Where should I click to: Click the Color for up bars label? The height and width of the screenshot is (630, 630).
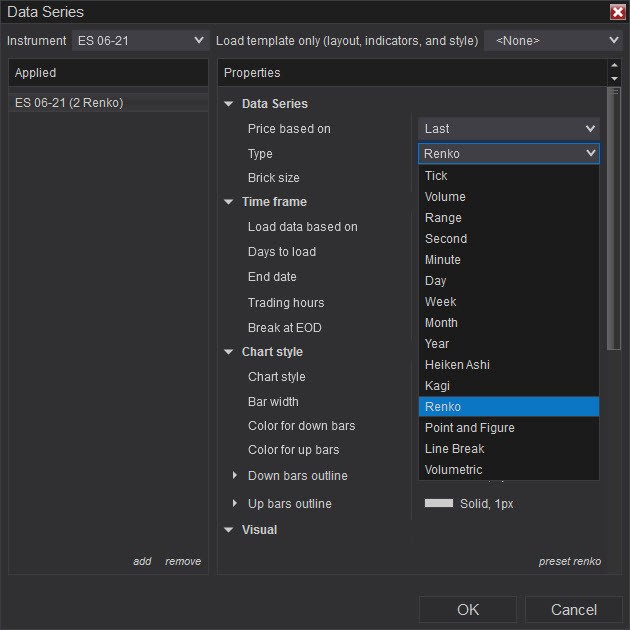(x=293, y=450)
